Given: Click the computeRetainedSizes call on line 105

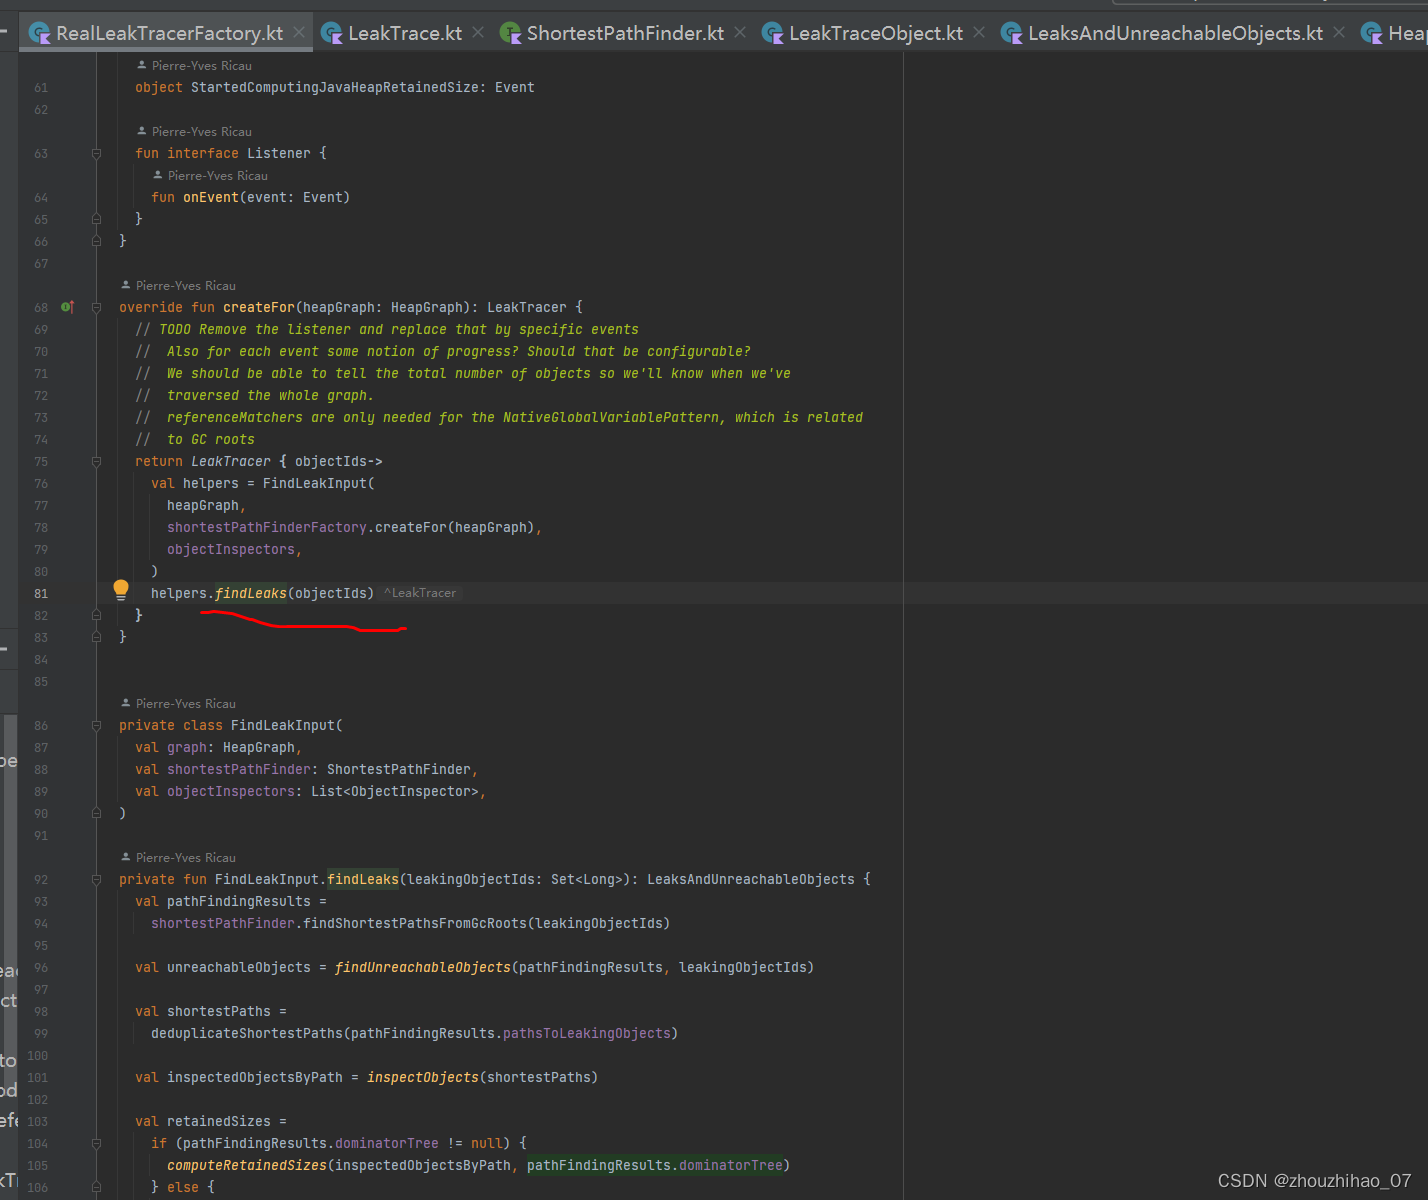Looking at the screenshot, I should [247, 1165].
